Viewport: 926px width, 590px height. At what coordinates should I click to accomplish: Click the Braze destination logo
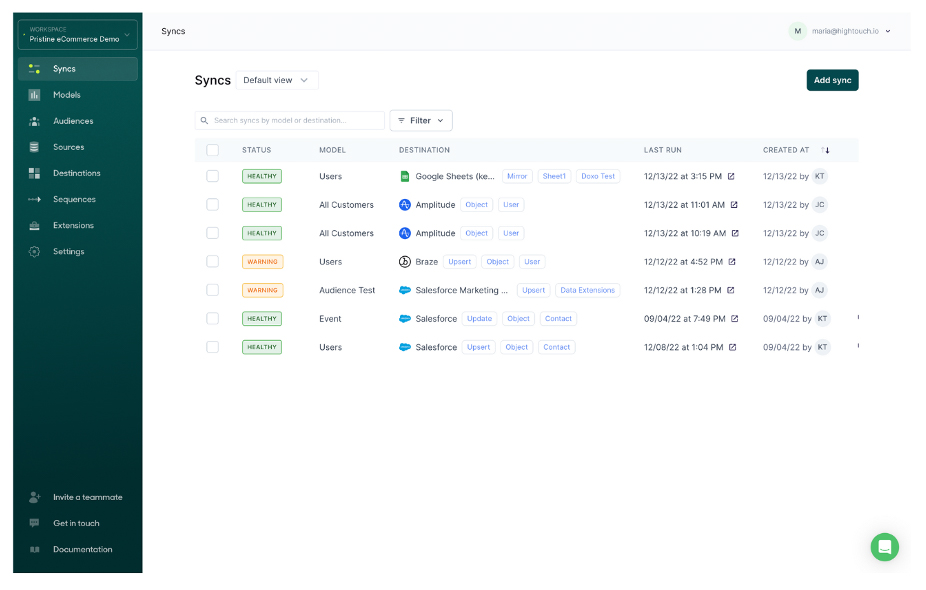pyautogui.click(x=405, y=261)
